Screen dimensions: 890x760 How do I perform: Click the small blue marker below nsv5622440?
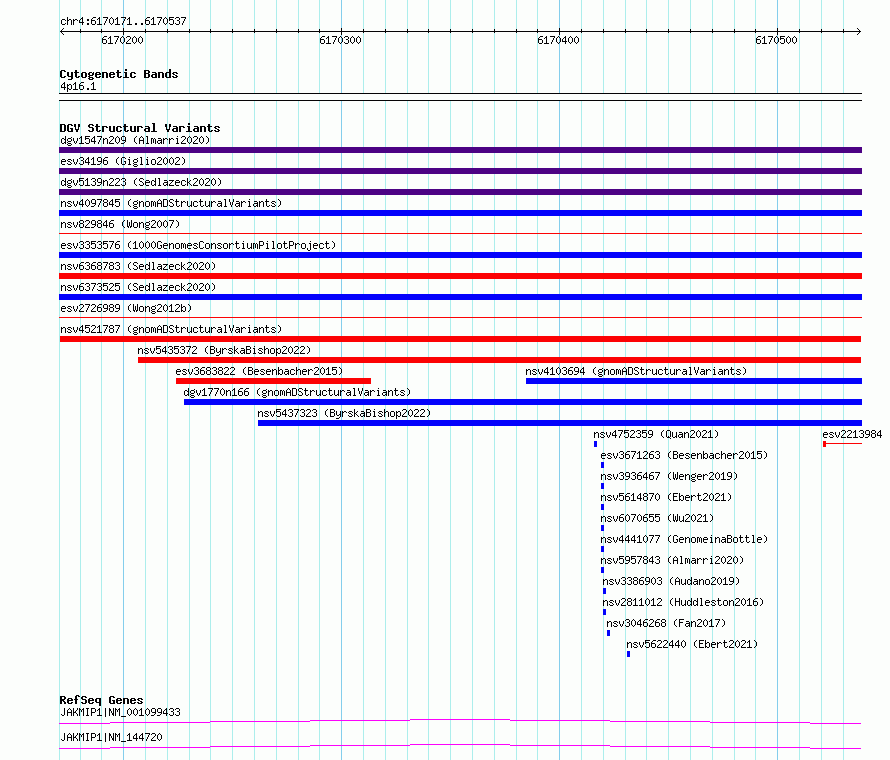(x=628, y=654)
